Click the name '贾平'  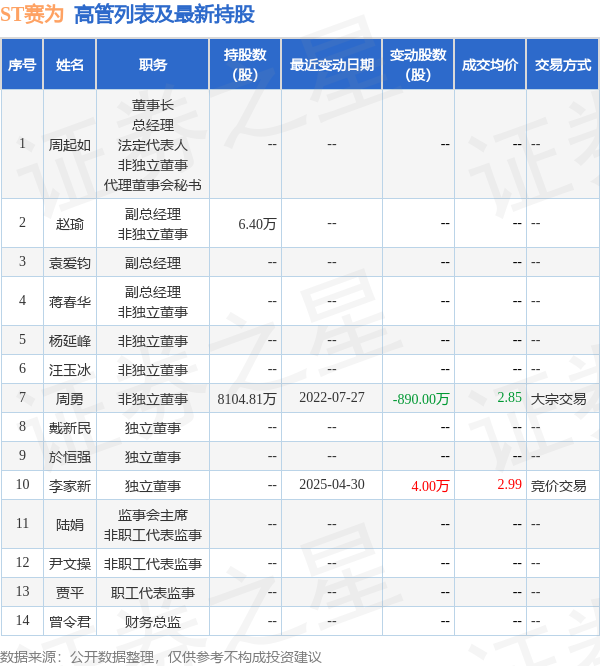70,593
